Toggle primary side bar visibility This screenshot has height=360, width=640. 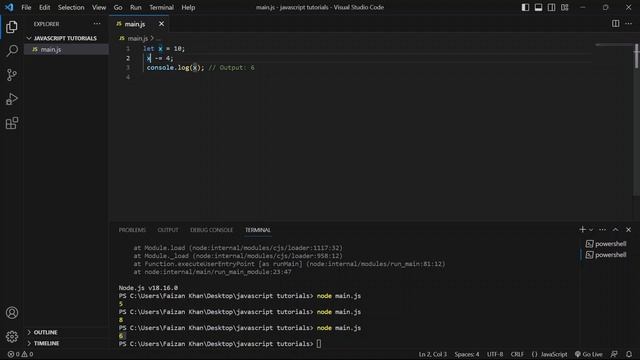(x=525, y=7)
